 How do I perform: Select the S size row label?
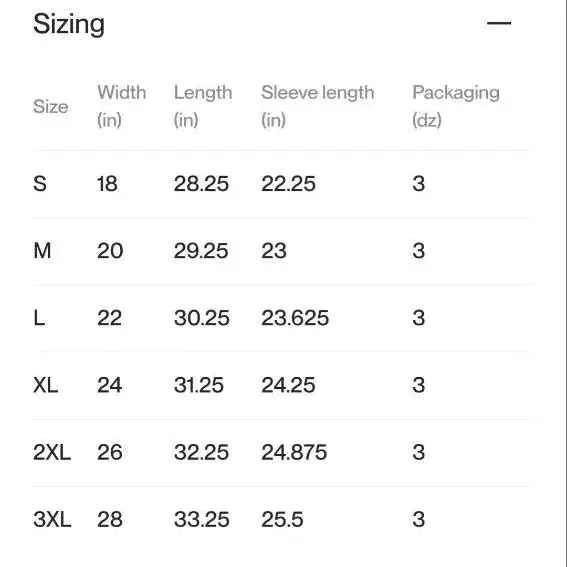[x=40, y=184]
